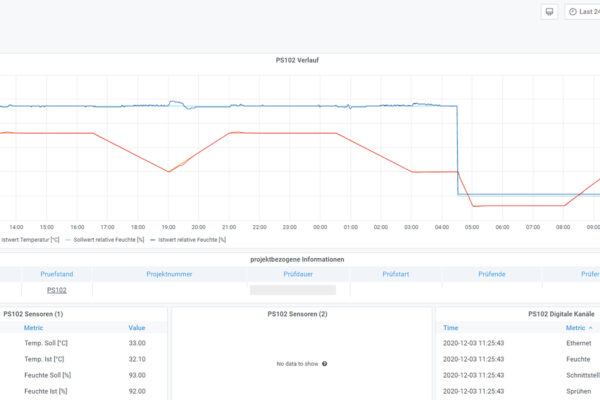Click timestamp in the Ethernet row
The image size is (600, 400).
[x=473, y=343]
